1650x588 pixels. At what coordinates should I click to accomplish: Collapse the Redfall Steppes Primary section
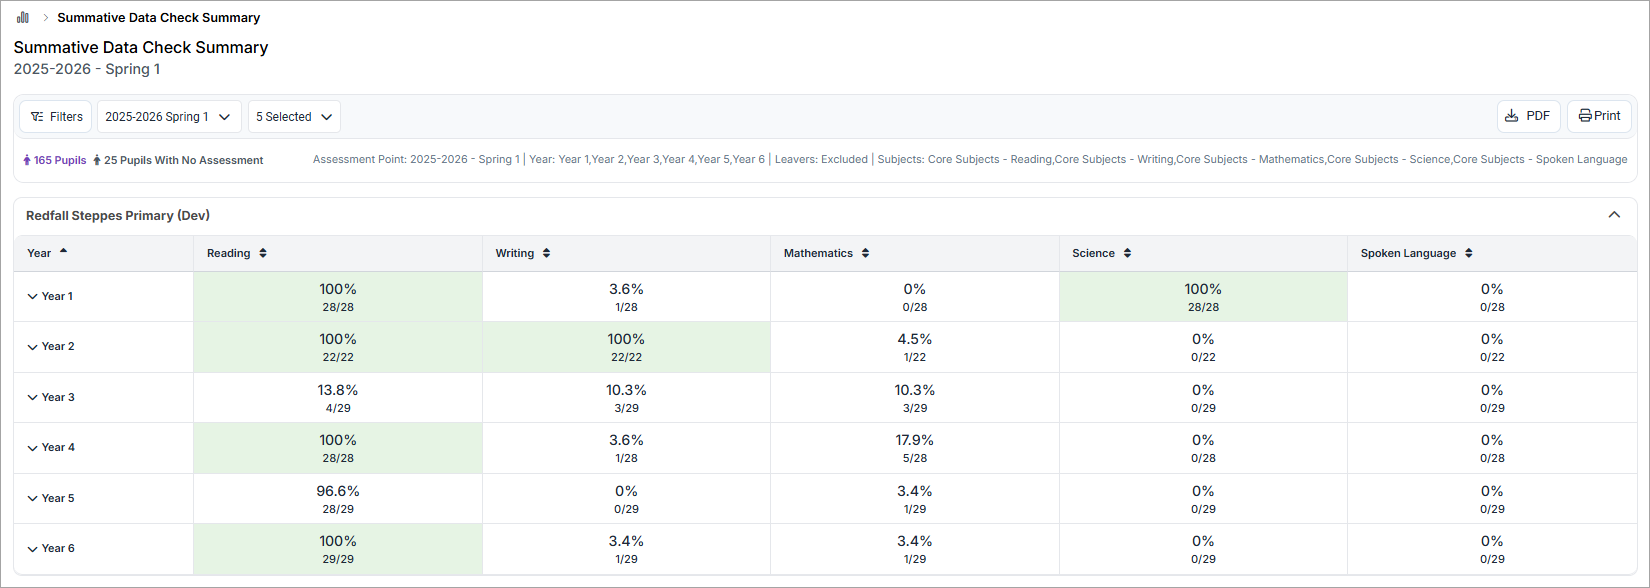[1613, 215]
